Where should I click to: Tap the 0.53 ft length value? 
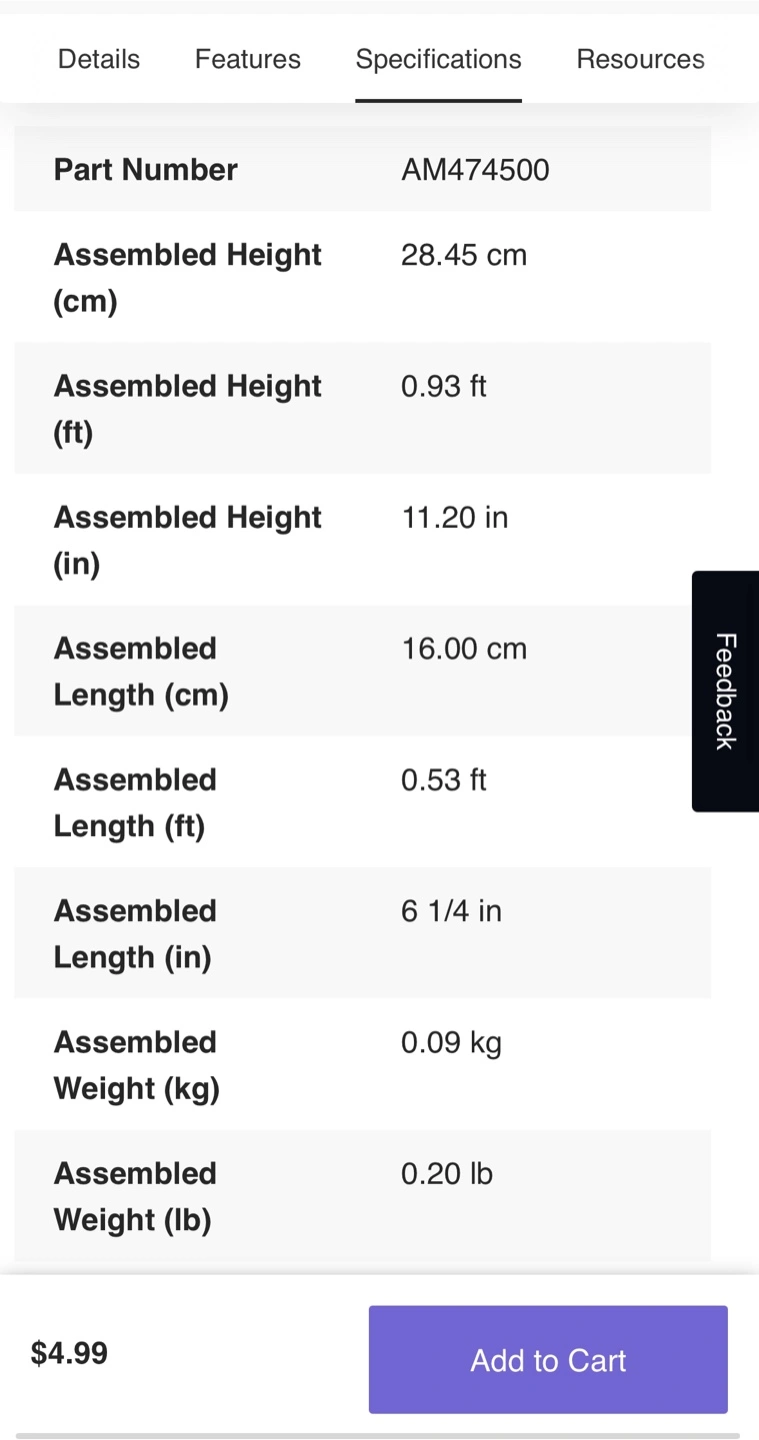click(x=444, y=779)
